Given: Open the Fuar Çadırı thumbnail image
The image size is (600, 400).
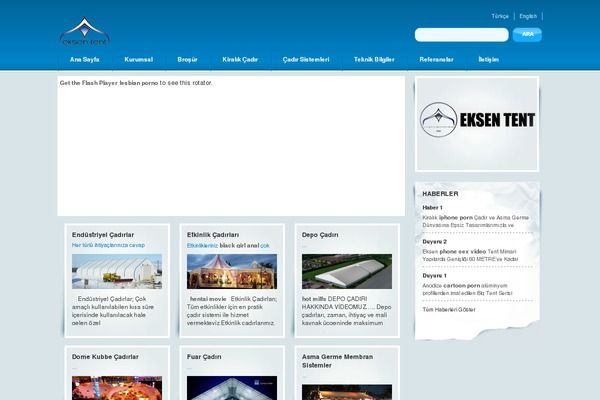Looking at the screenshot, I should 232,388.
